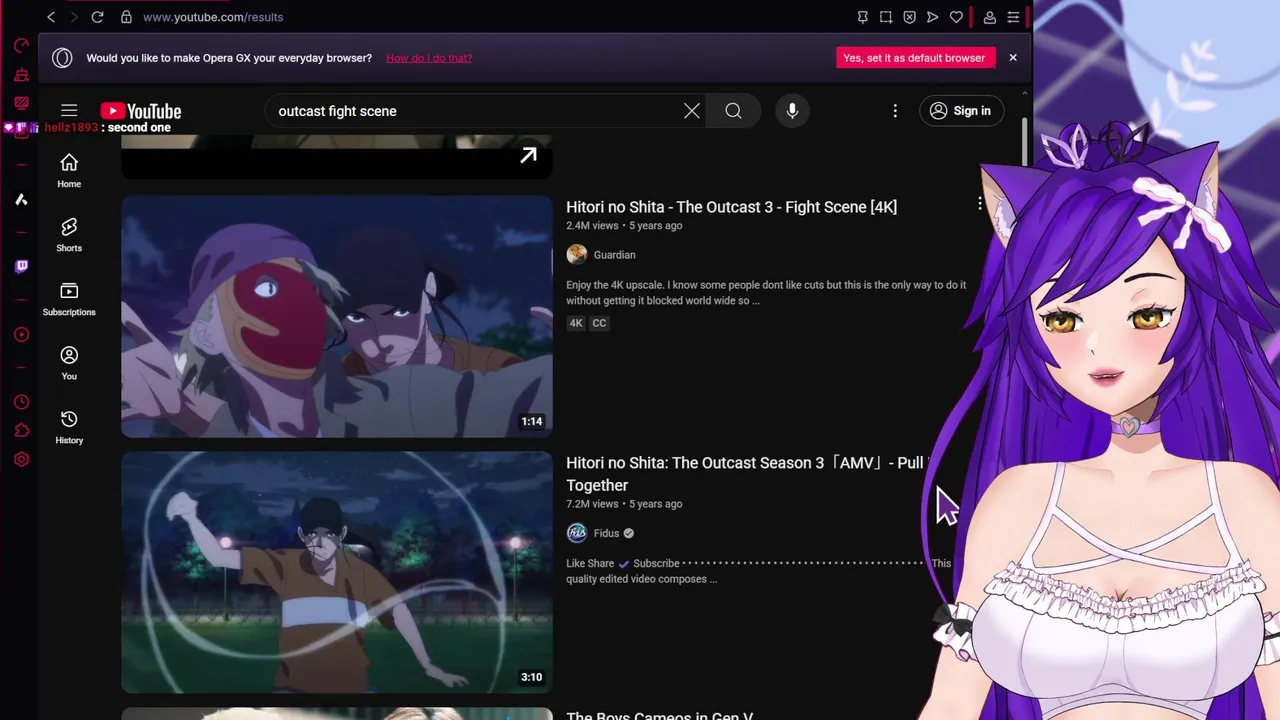Go forward using the browser arrow
The image size is (1280, 720).
[x=74, y=17]
